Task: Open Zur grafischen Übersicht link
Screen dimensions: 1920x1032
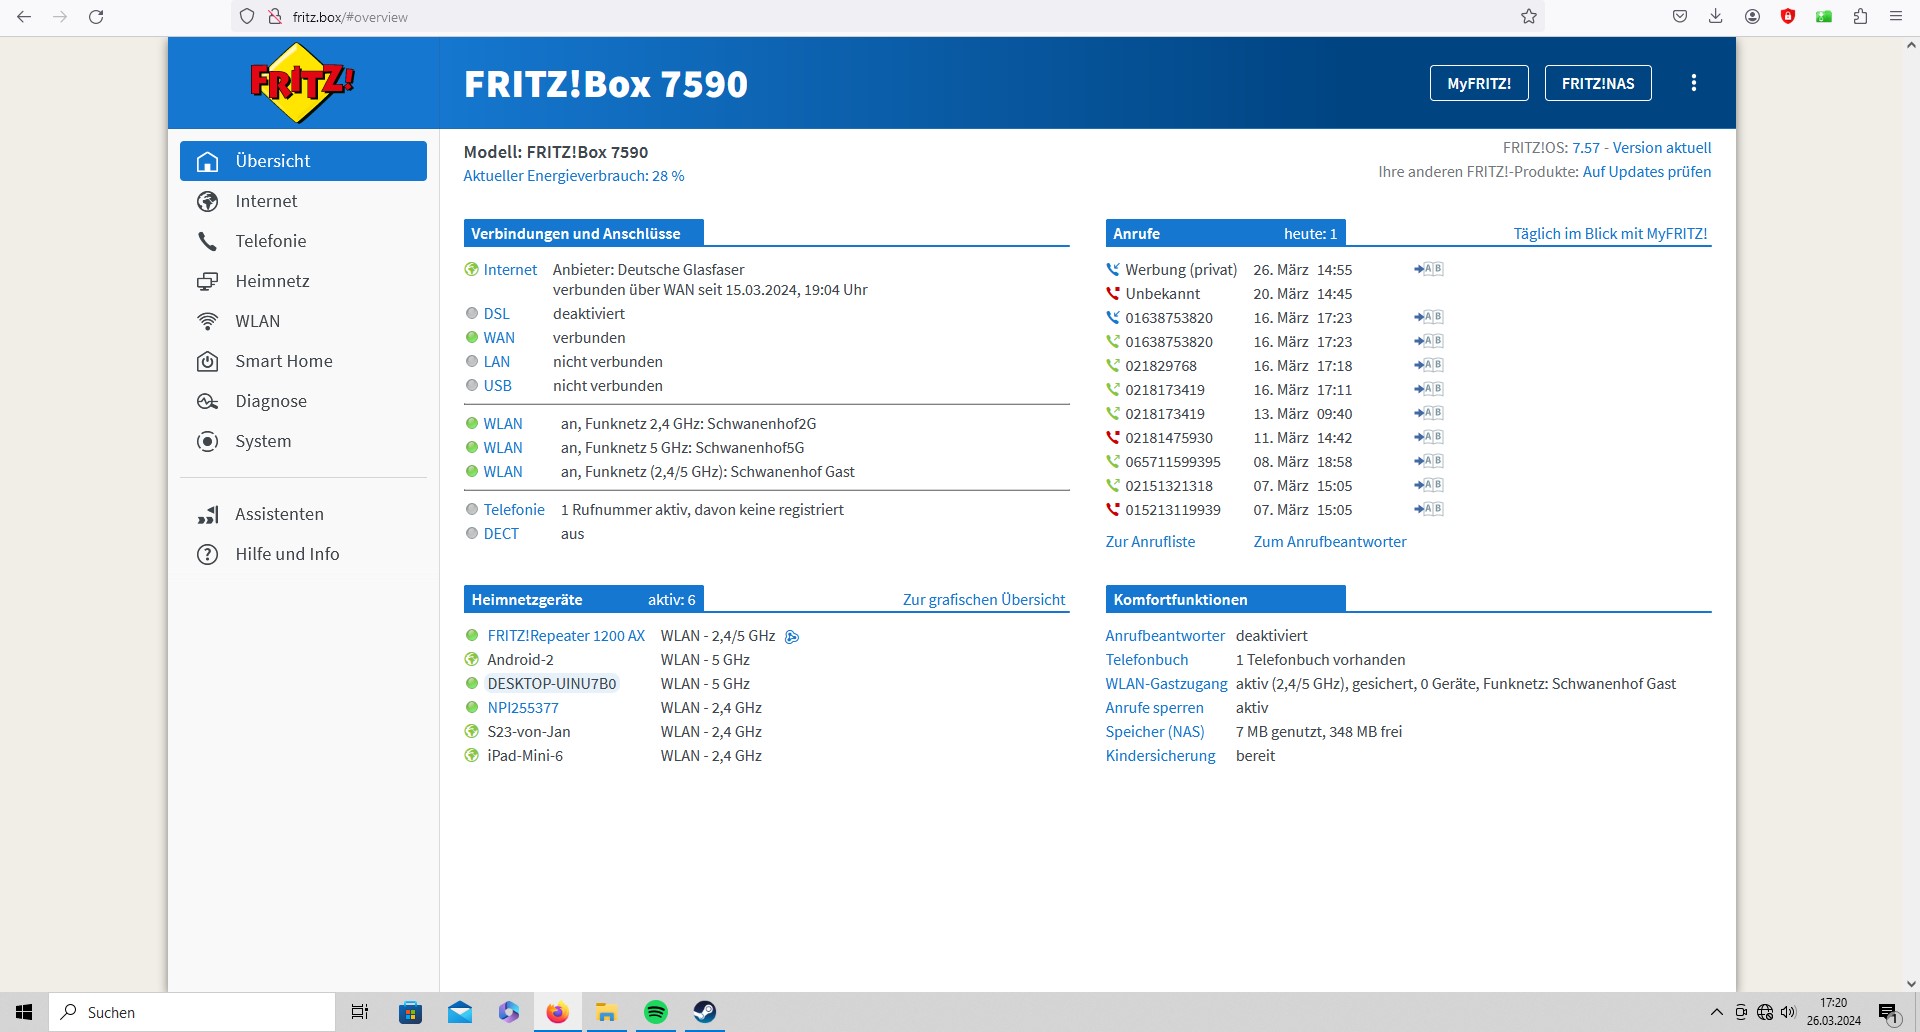Action: pyautogui.click(x=984, y=599)
